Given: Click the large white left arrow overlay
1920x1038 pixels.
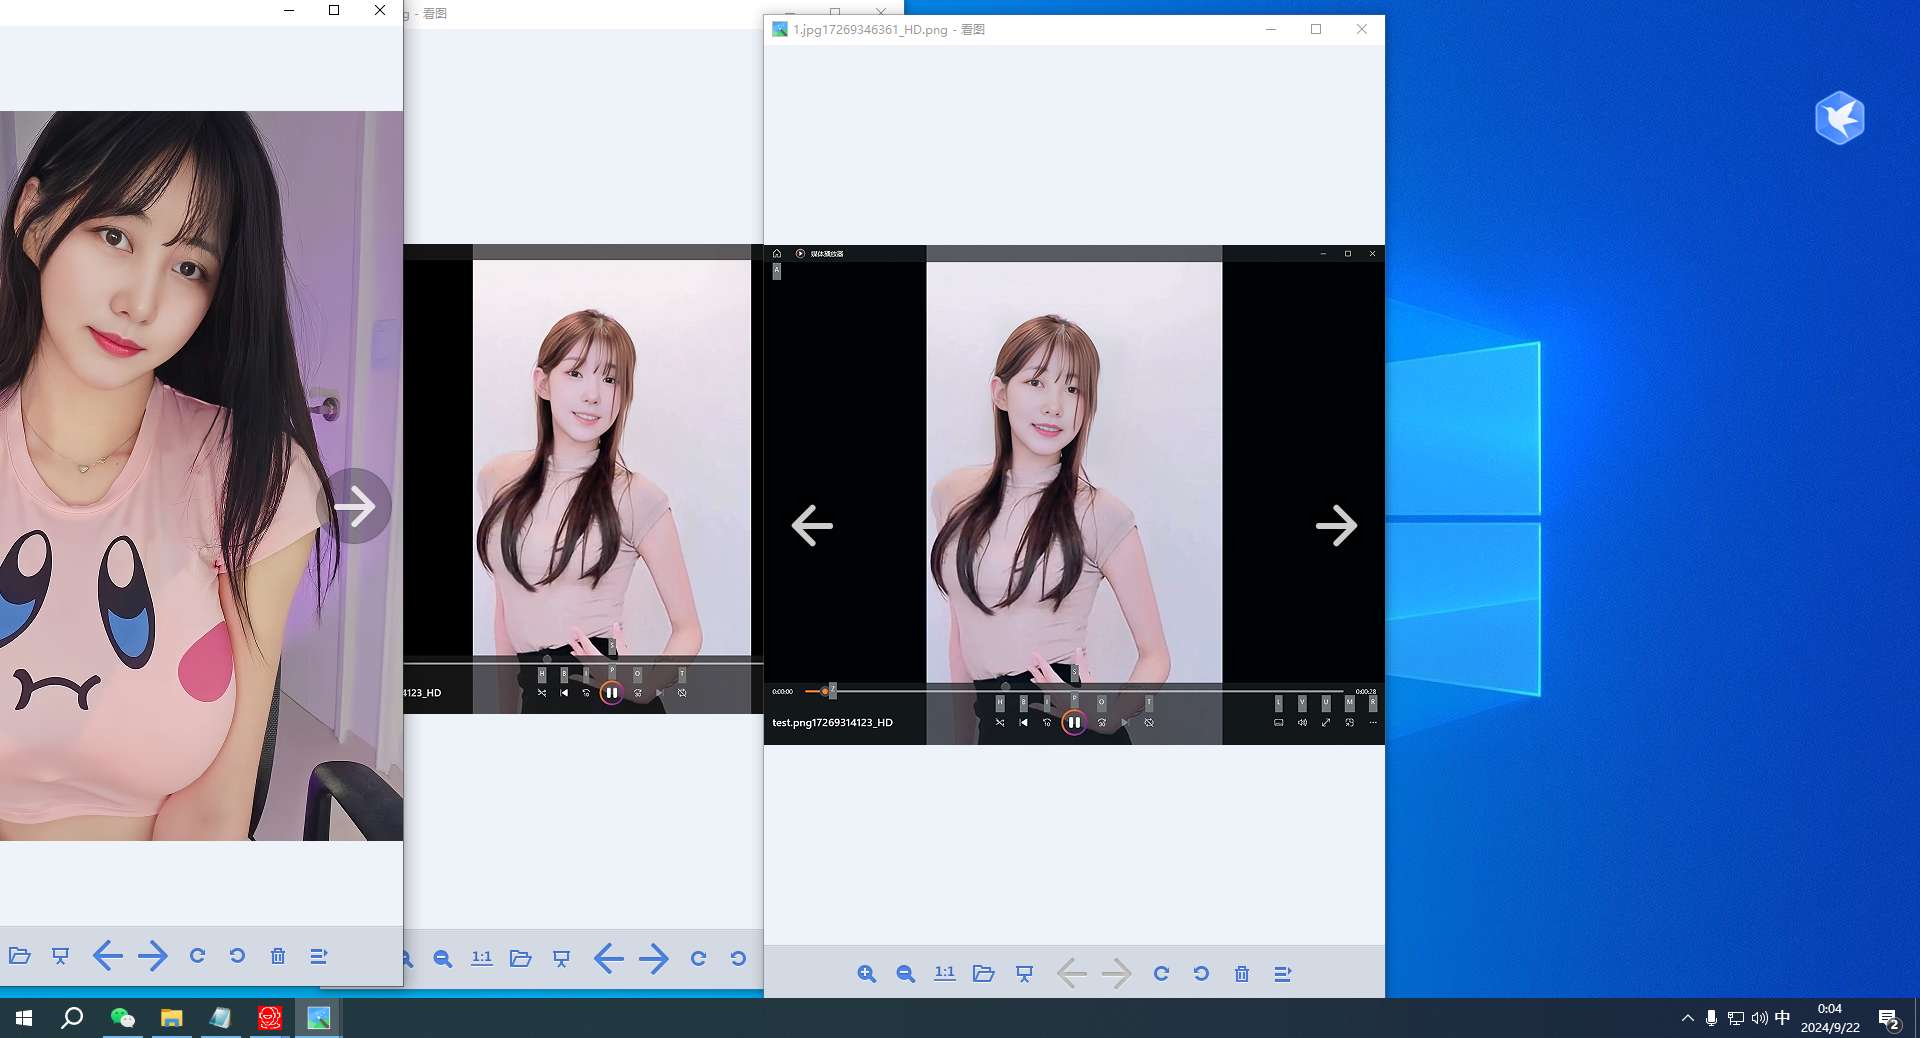Looking at the screenshot, I should point(811,525).
